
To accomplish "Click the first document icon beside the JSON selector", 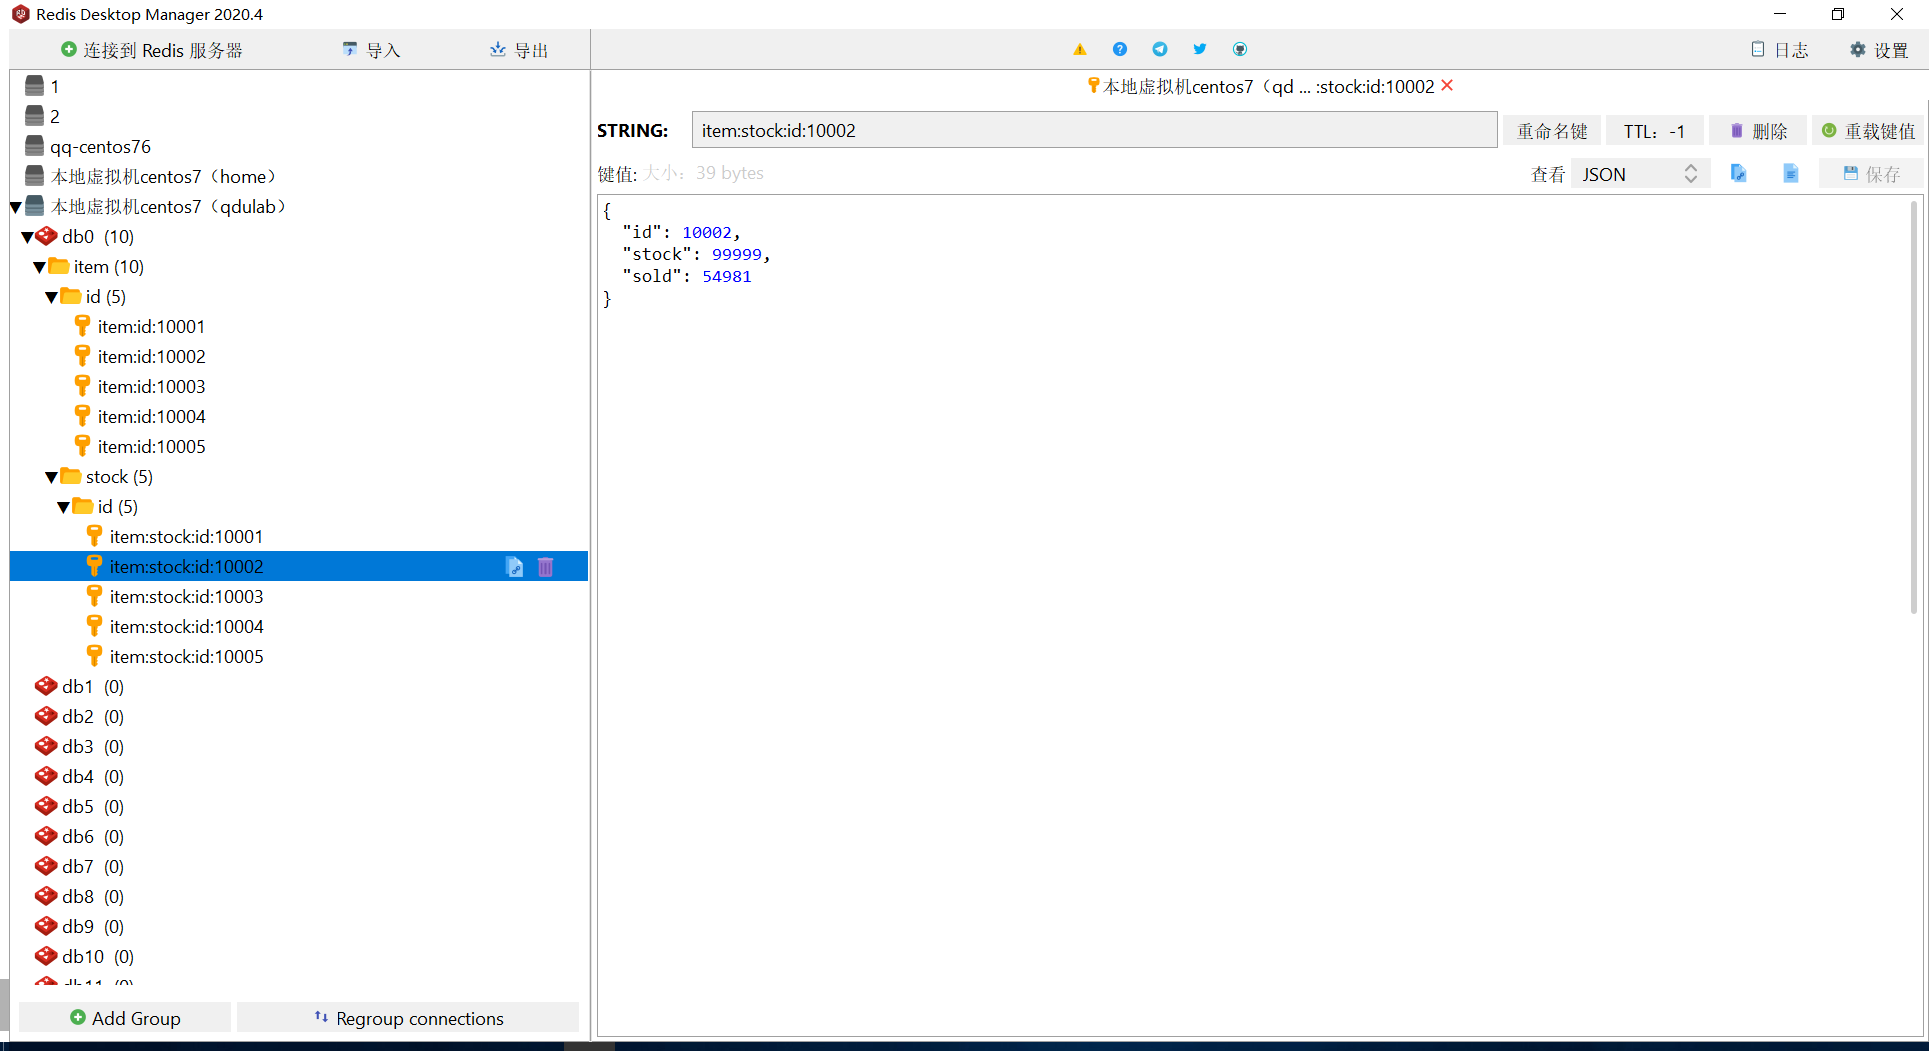I will [x=1739, y=174].
